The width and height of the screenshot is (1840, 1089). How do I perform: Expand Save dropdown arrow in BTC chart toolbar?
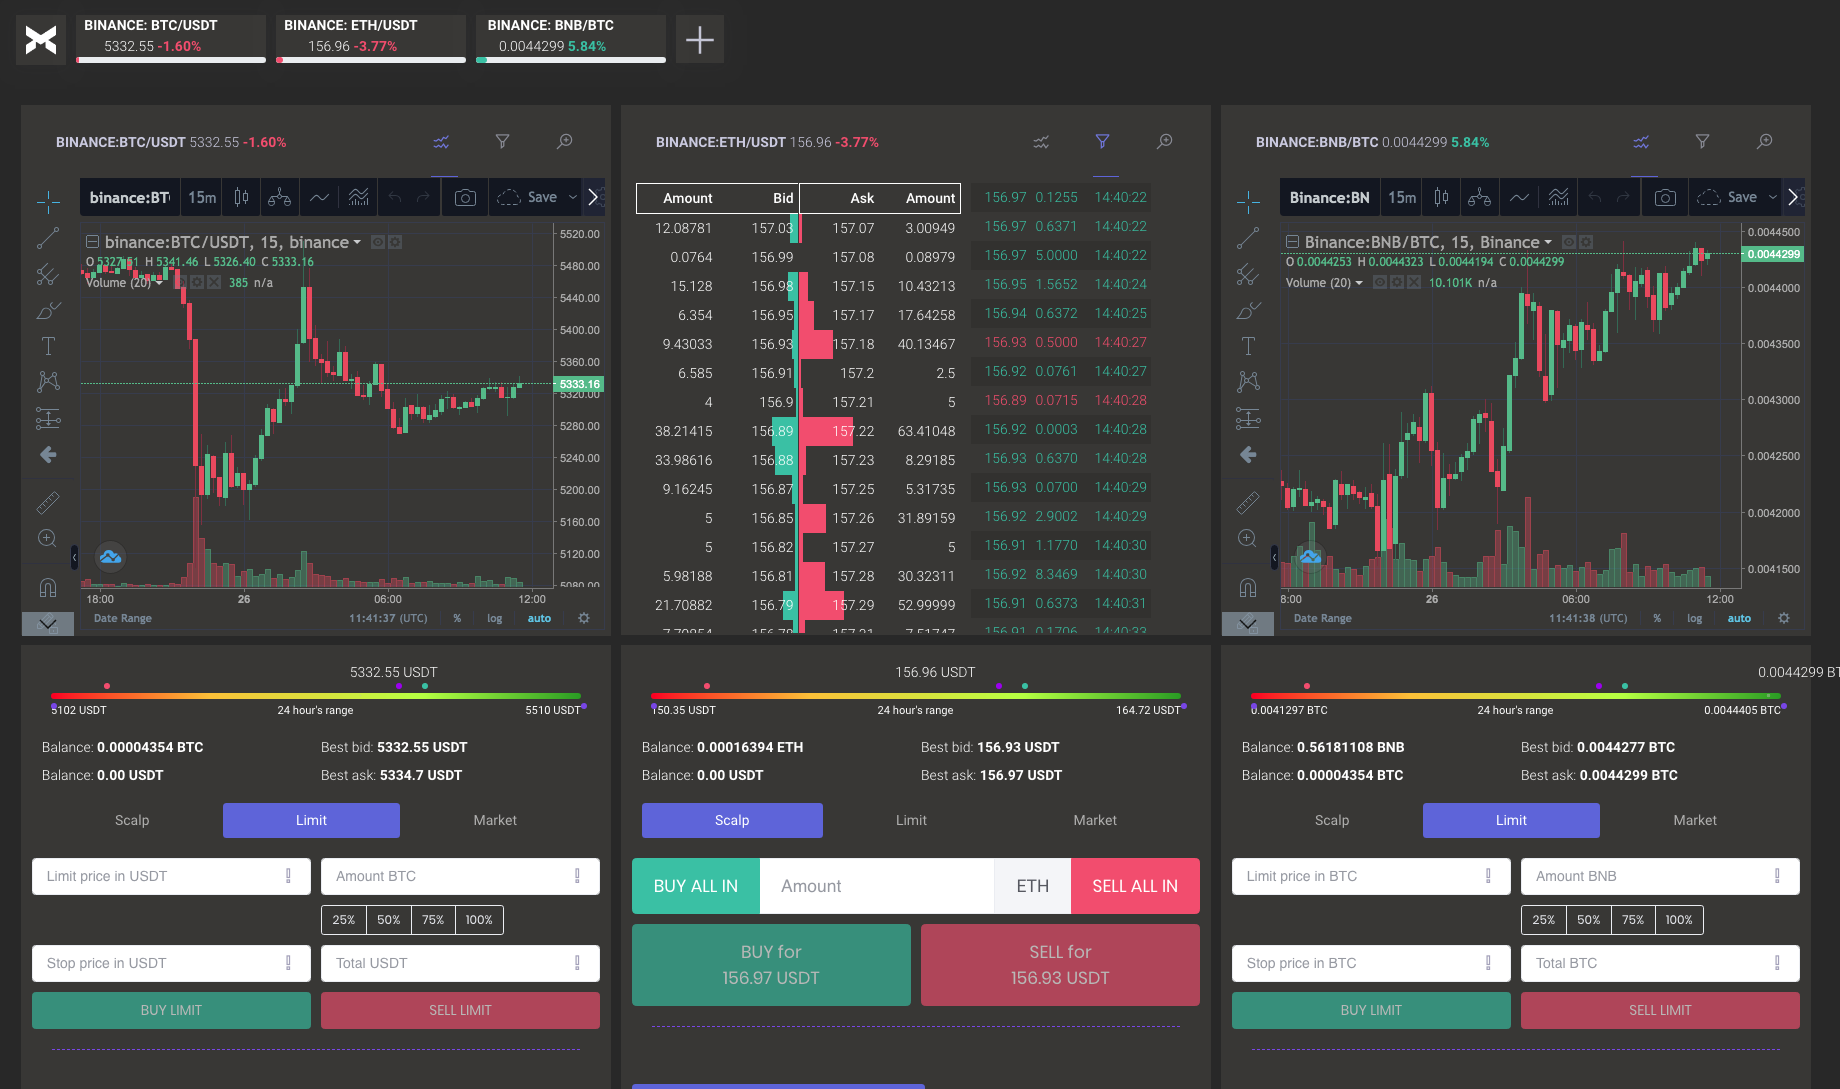[573, 197]
